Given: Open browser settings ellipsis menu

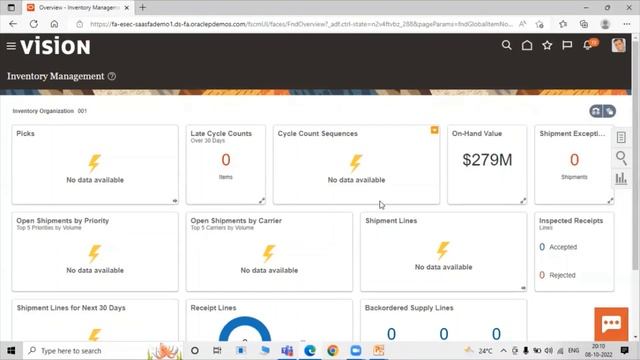Looking at the screenshot, I should (627, 24).
